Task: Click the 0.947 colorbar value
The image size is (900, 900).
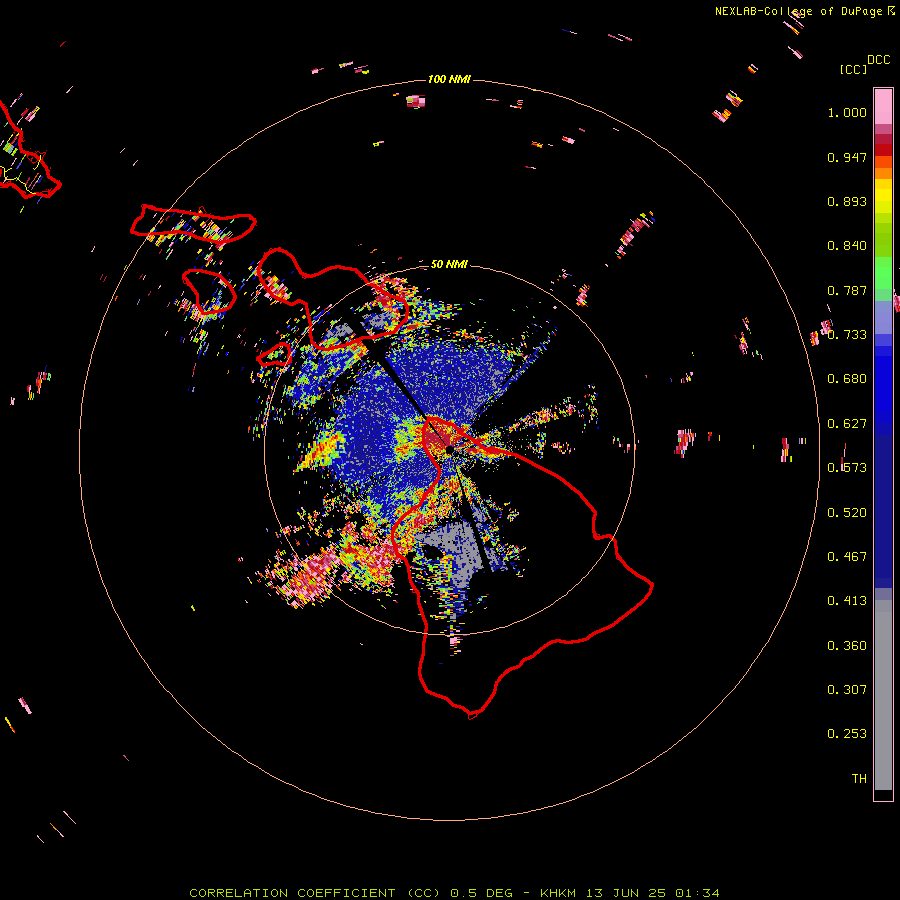Action: [x=847, y=157]
